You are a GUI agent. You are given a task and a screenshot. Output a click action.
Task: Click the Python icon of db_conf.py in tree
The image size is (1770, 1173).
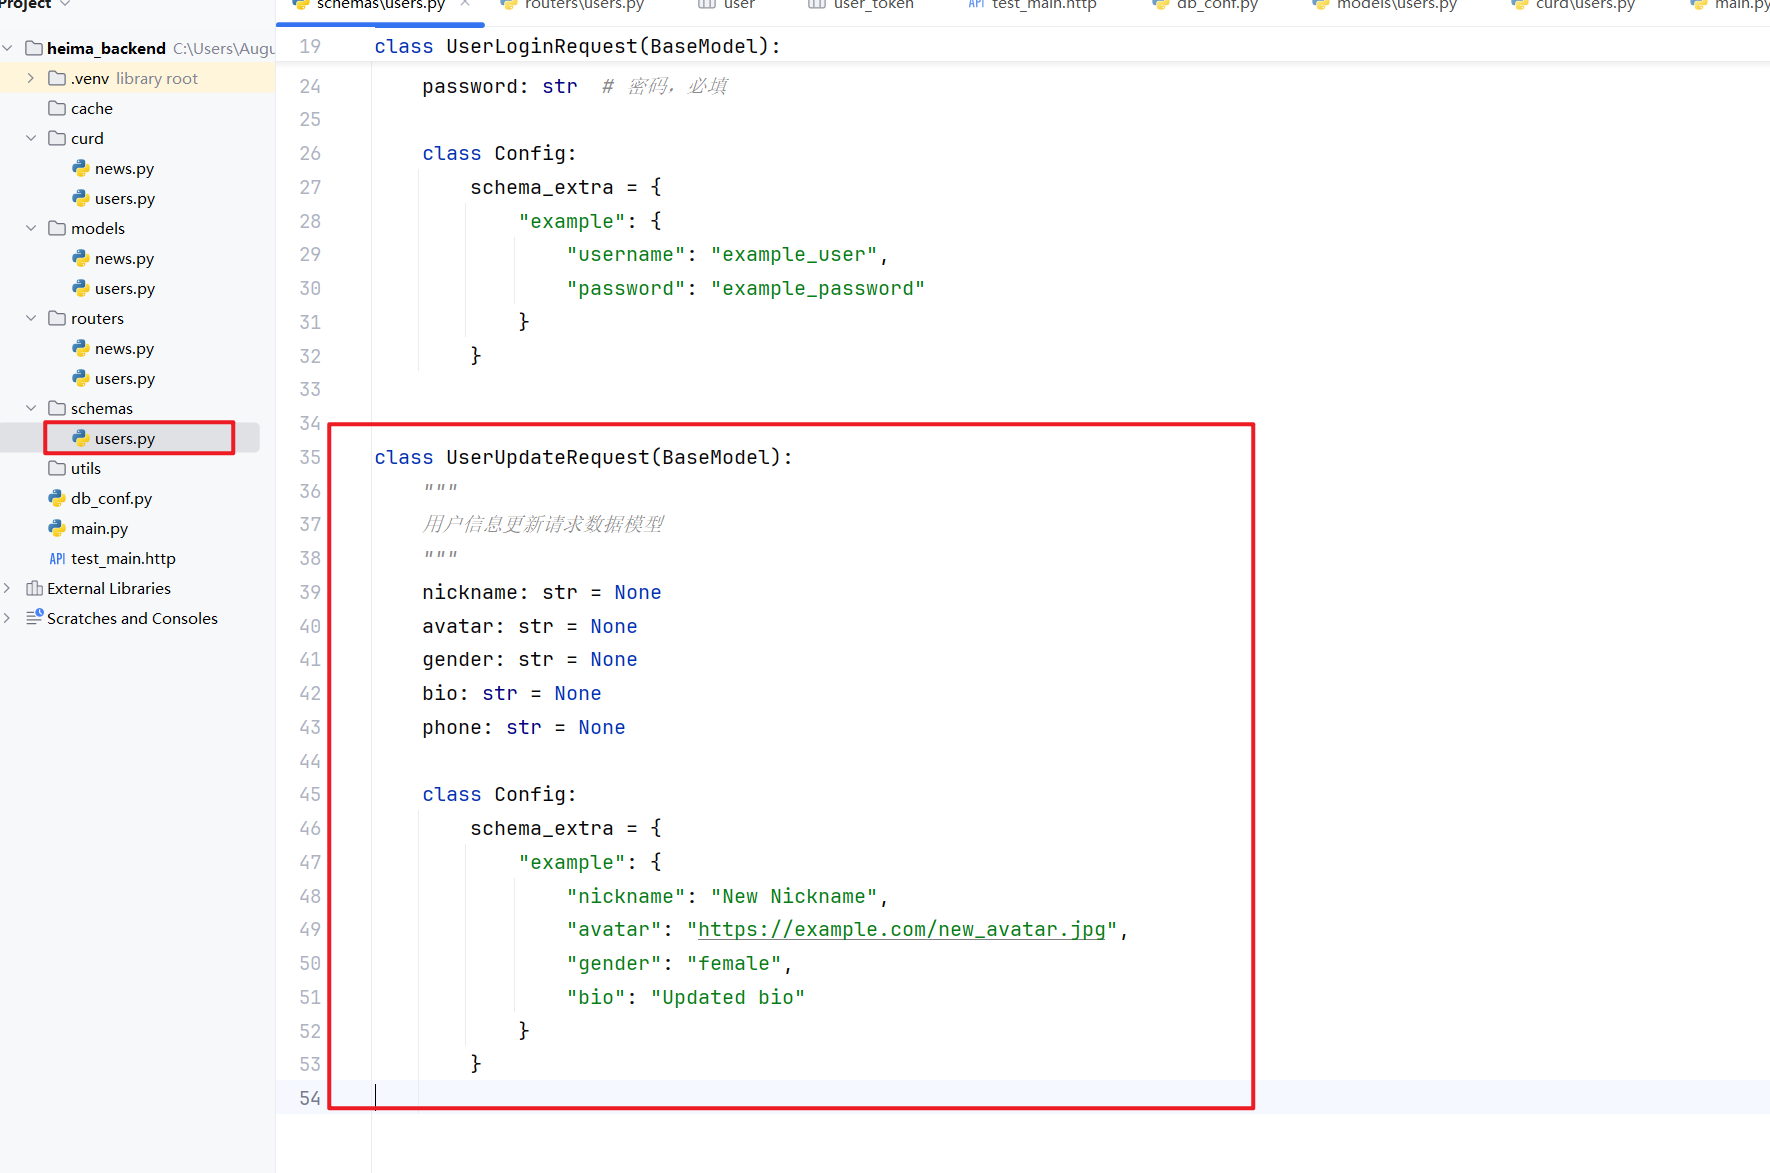(x=57, y=498)
